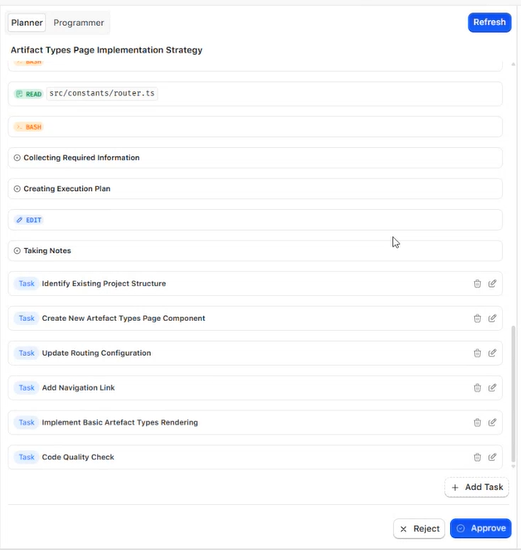Edit the Code Quality Check task
Screen dimensions: 521x550
[x=492, y=457]
